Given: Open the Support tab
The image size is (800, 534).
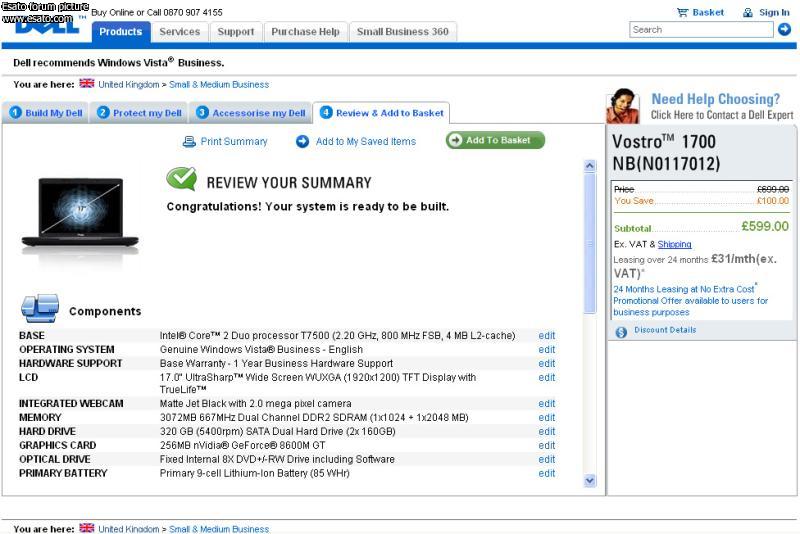Looking at the screenshot, I should pyautogui.click(x=236, y=32).
